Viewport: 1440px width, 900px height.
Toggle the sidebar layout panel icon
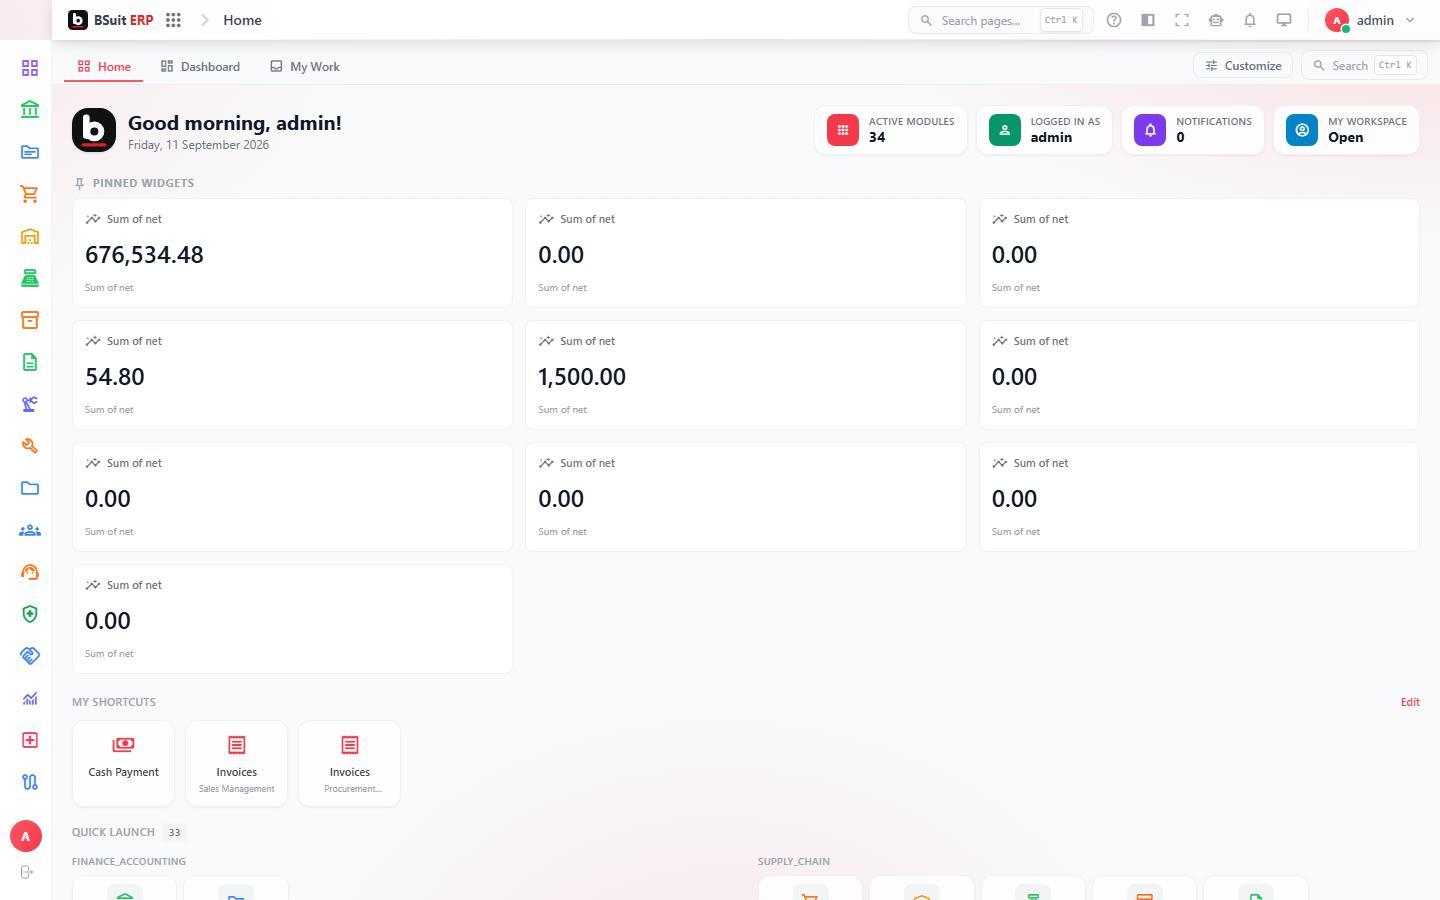1148,20
